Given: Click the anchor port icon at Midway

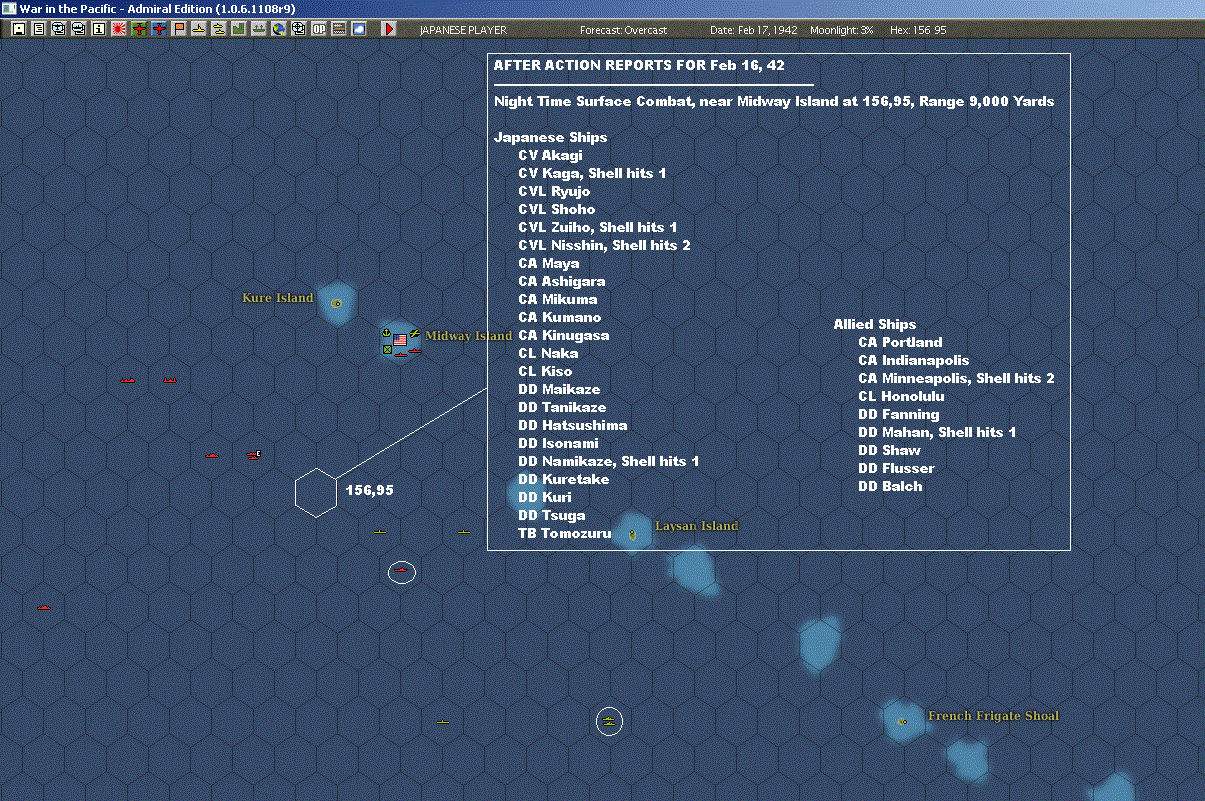Looking at the screenshot, I should pyautogui.click(x=386, y=332).
